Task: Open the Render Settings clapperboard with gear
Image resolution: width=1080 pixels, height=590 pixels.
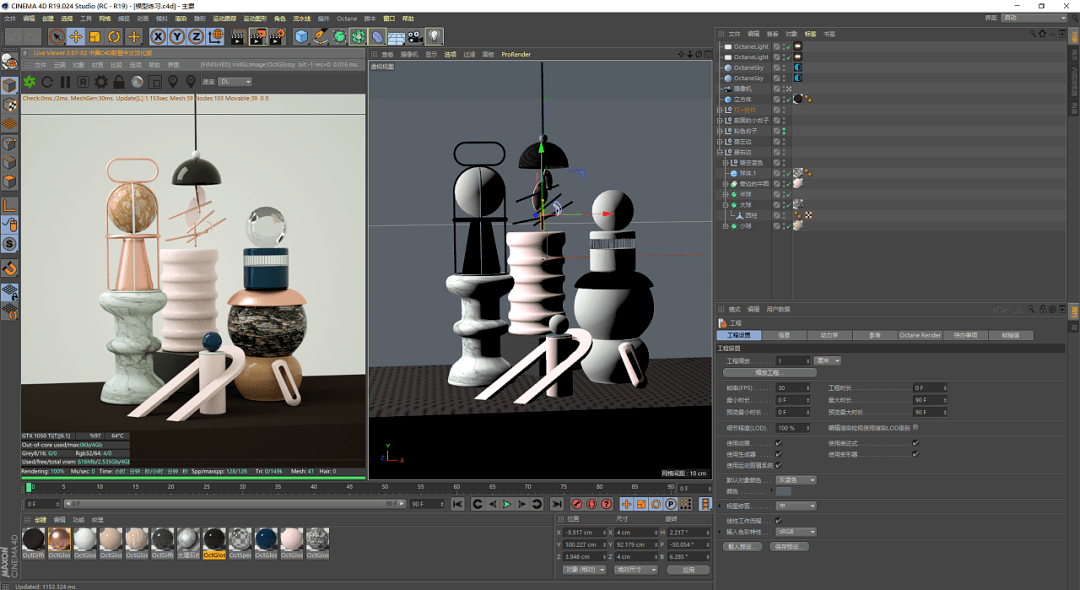Action: (277, 36)
